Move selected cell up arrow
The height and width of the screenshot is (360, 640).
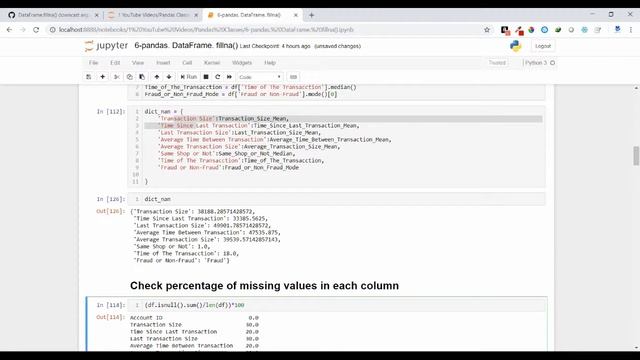coord(157,77)
